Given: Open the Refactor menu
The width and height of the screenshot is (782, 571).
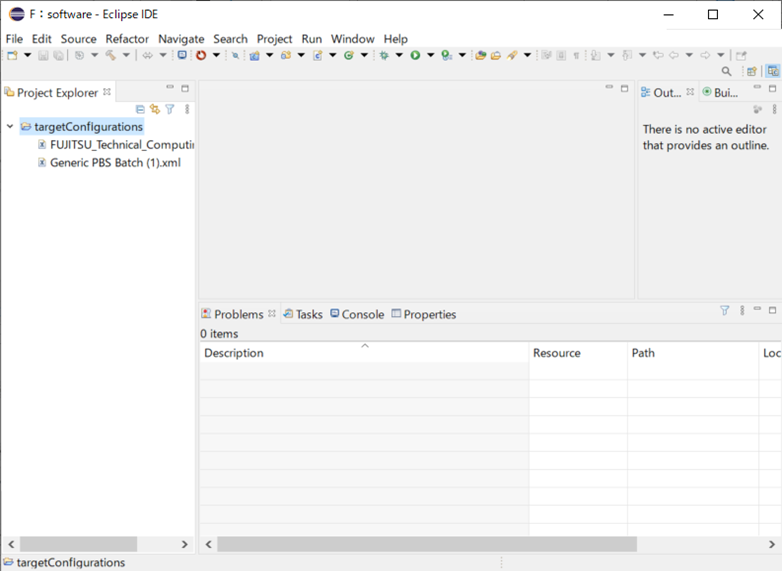Looking at the screenshot, I should 127,39.
